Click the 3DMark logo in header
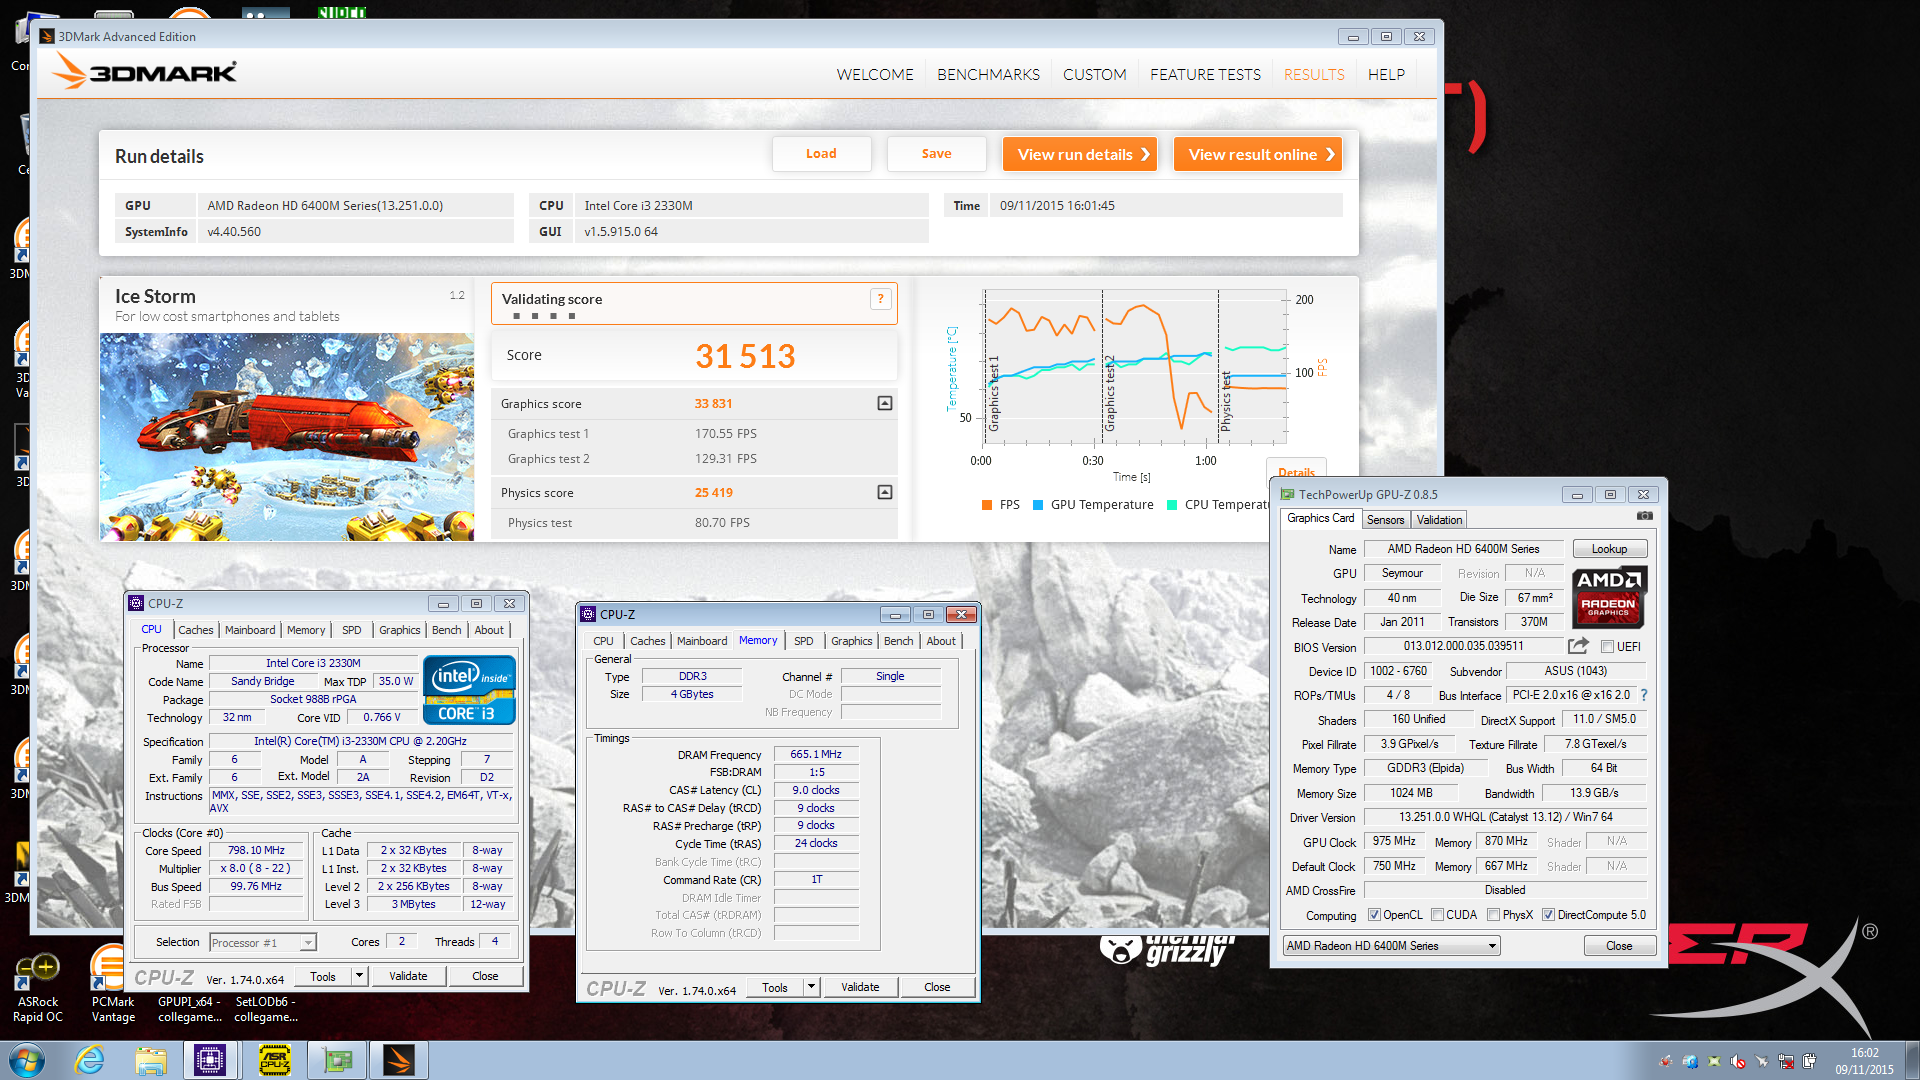 tap(144, 72)
